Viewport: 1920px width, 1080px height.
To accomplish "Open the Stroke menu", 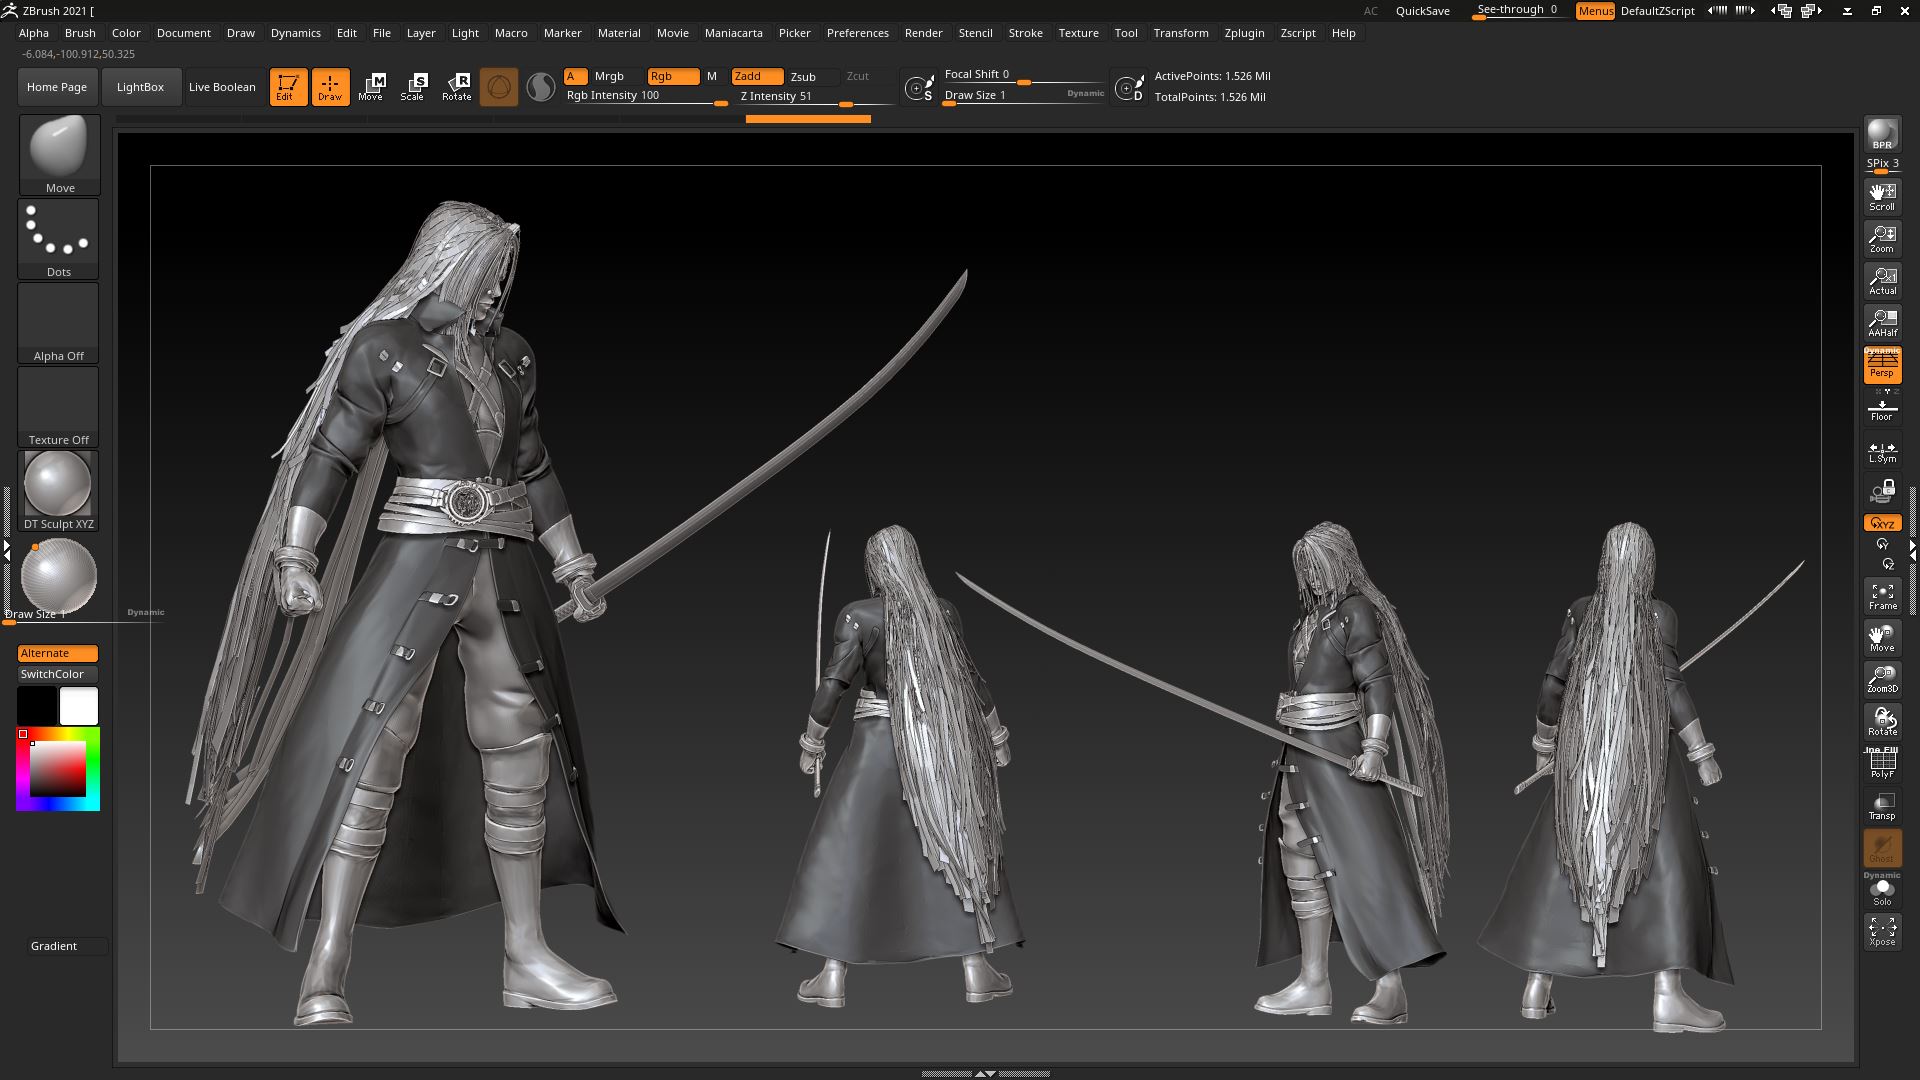I will tap(1025, 33).
